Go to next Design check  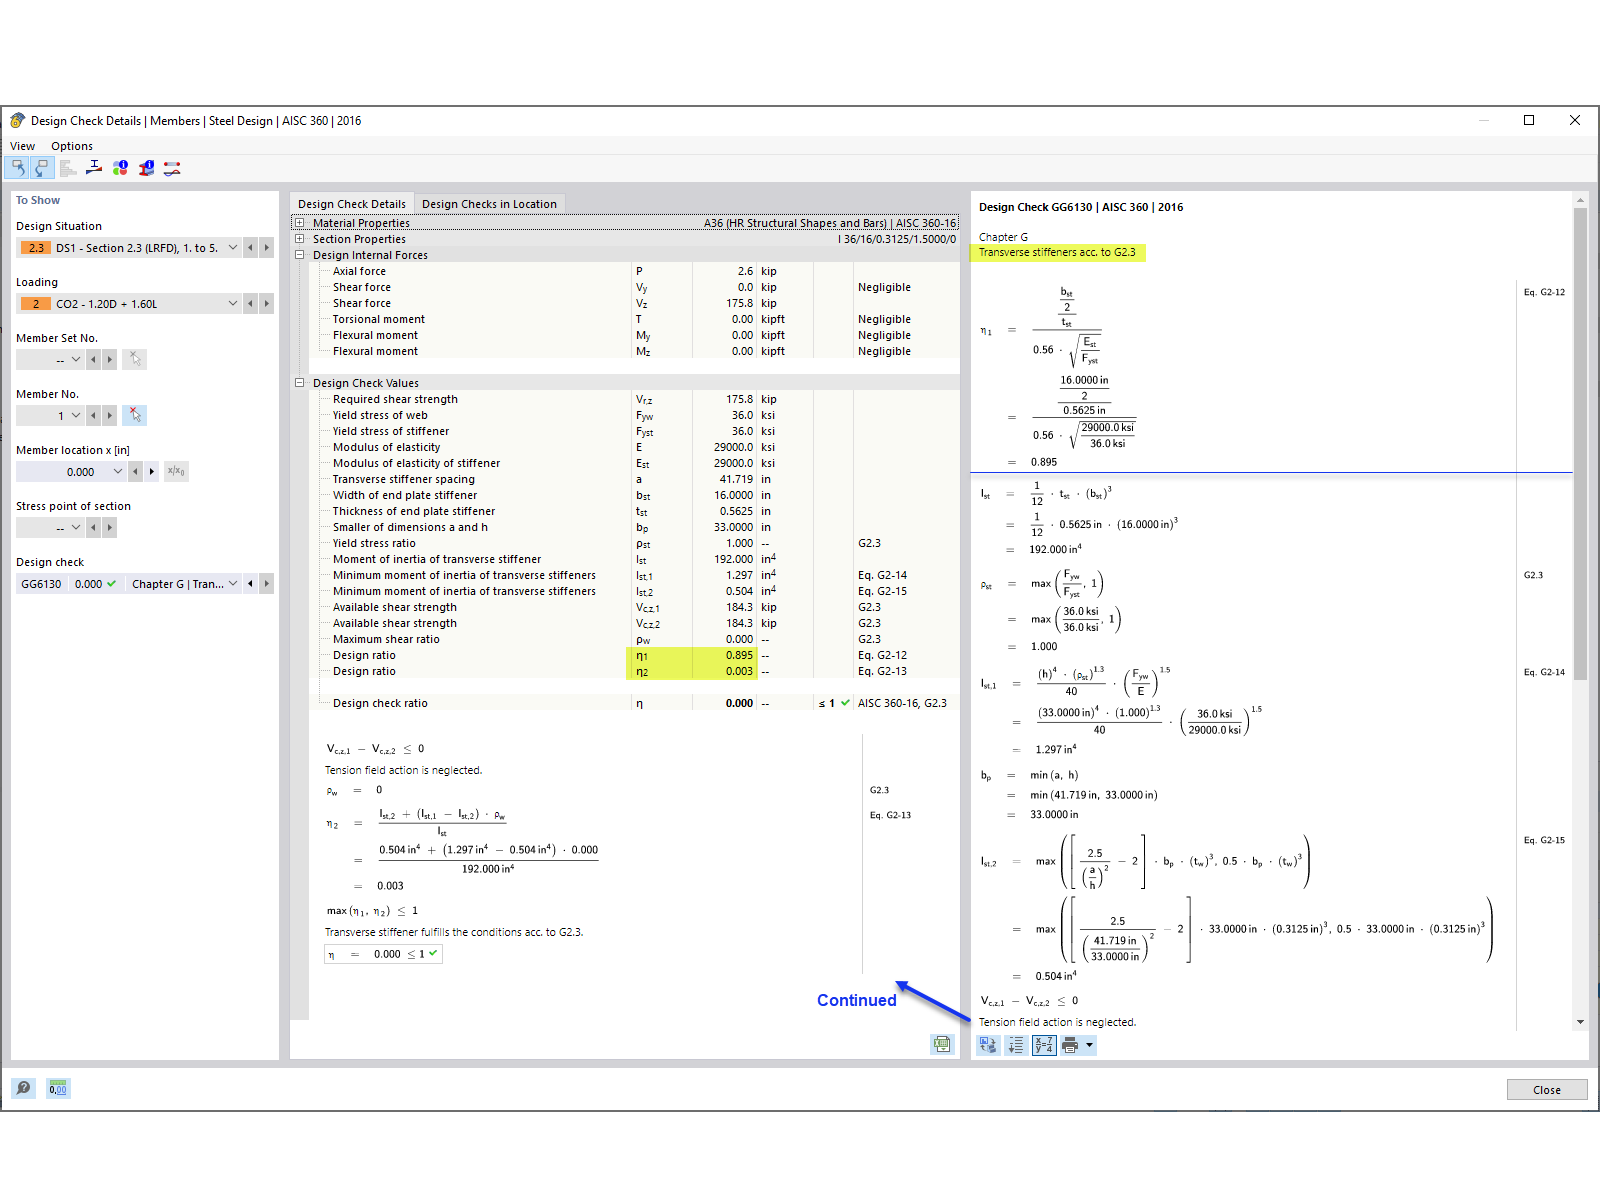click(x=266, y=583)
